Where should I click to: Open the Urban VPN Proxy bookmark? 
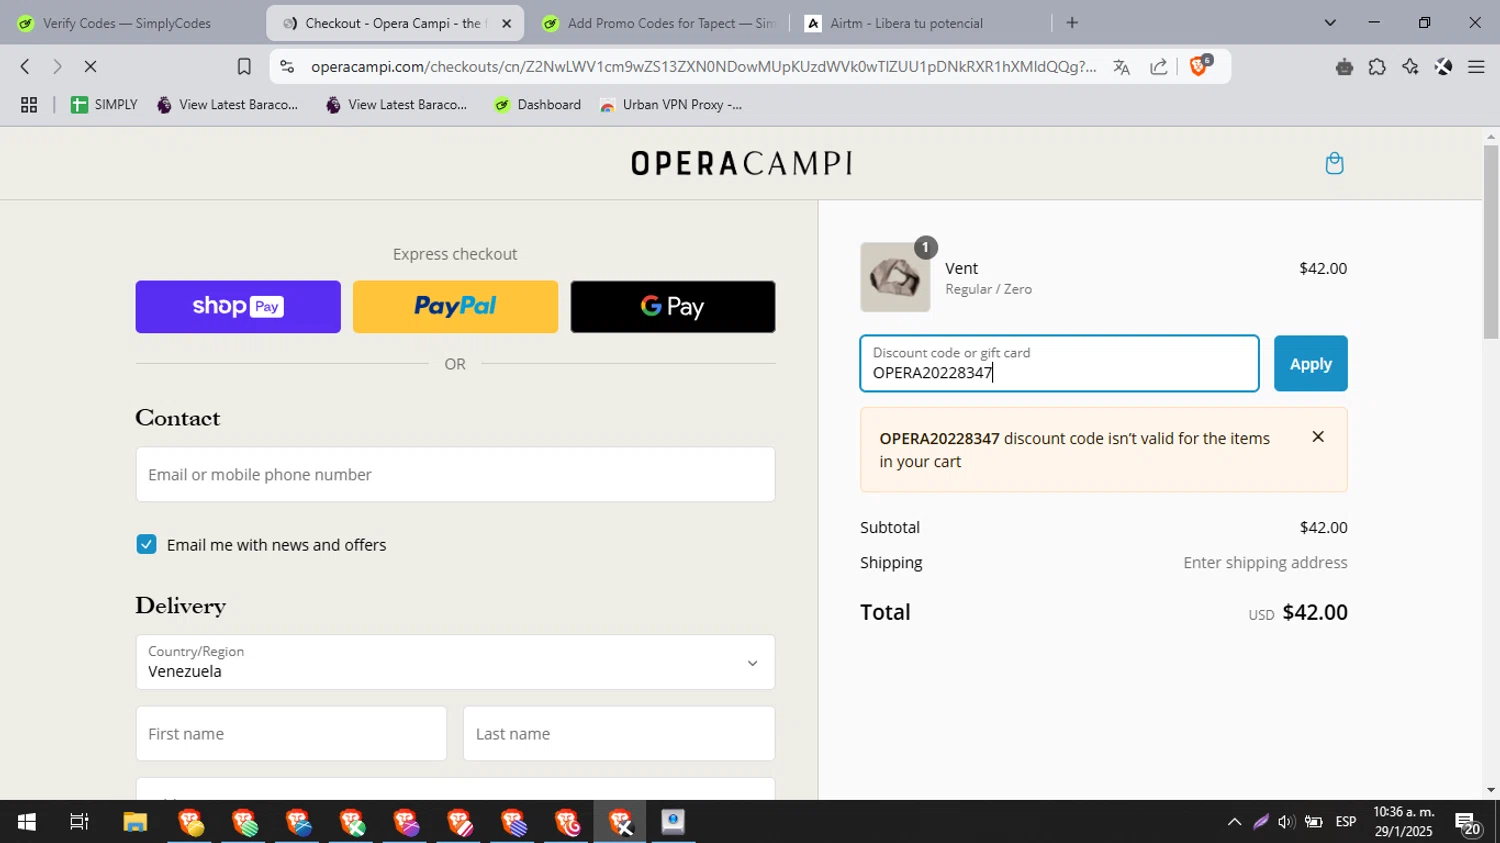click(671, 105)
